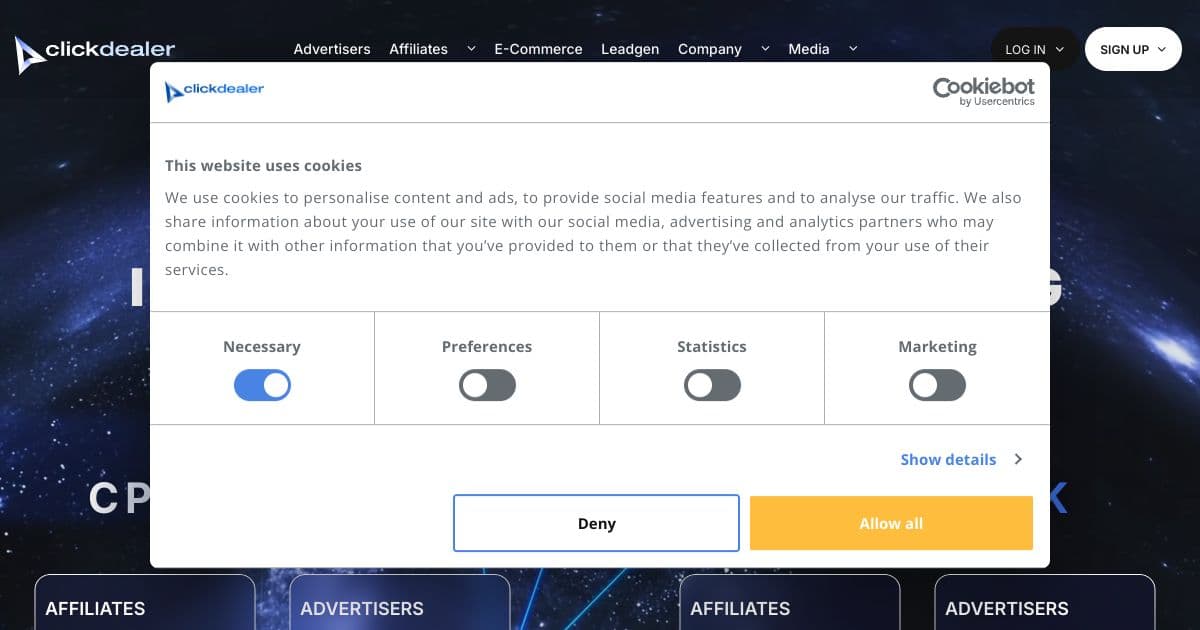This screenshot has height=630, width=1200.
Task: Enable the Marketing cookie toggle
Action: [937, 385]
